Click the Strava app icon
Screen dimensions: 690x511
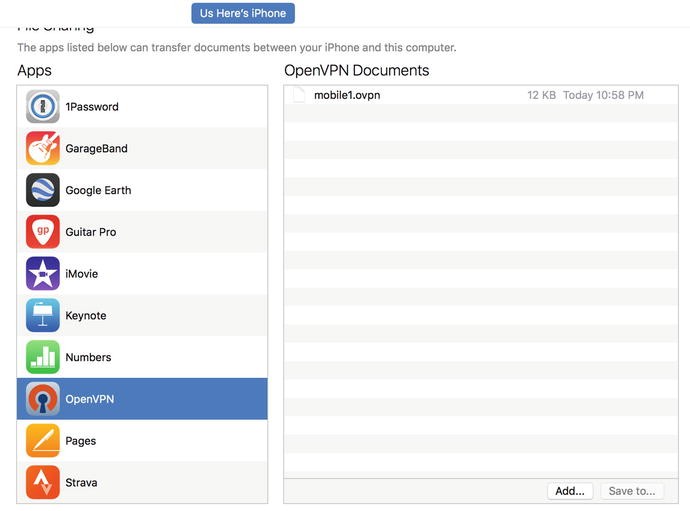click(43, 482)
